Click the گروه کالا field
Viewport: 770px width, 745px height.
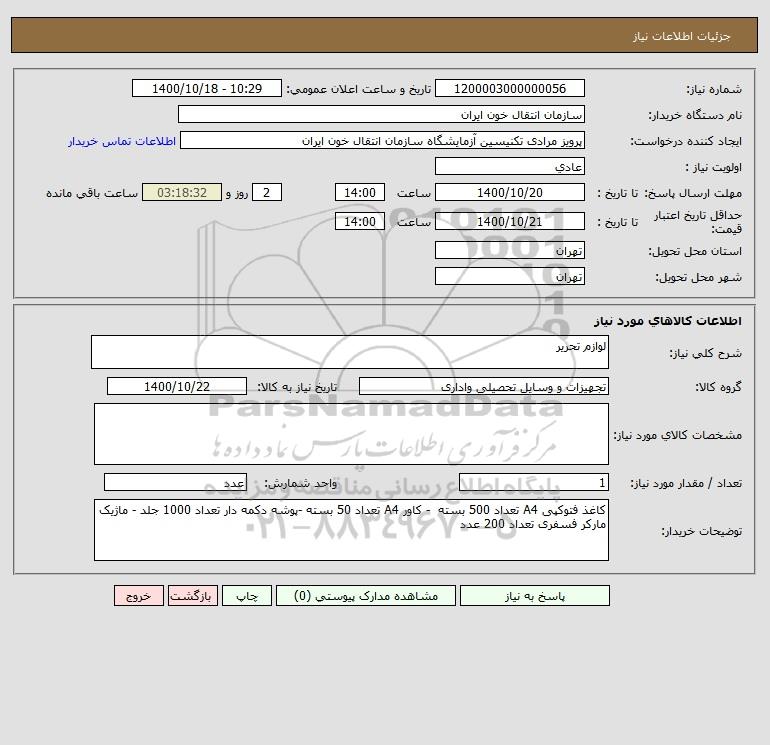tap(484, 386)
